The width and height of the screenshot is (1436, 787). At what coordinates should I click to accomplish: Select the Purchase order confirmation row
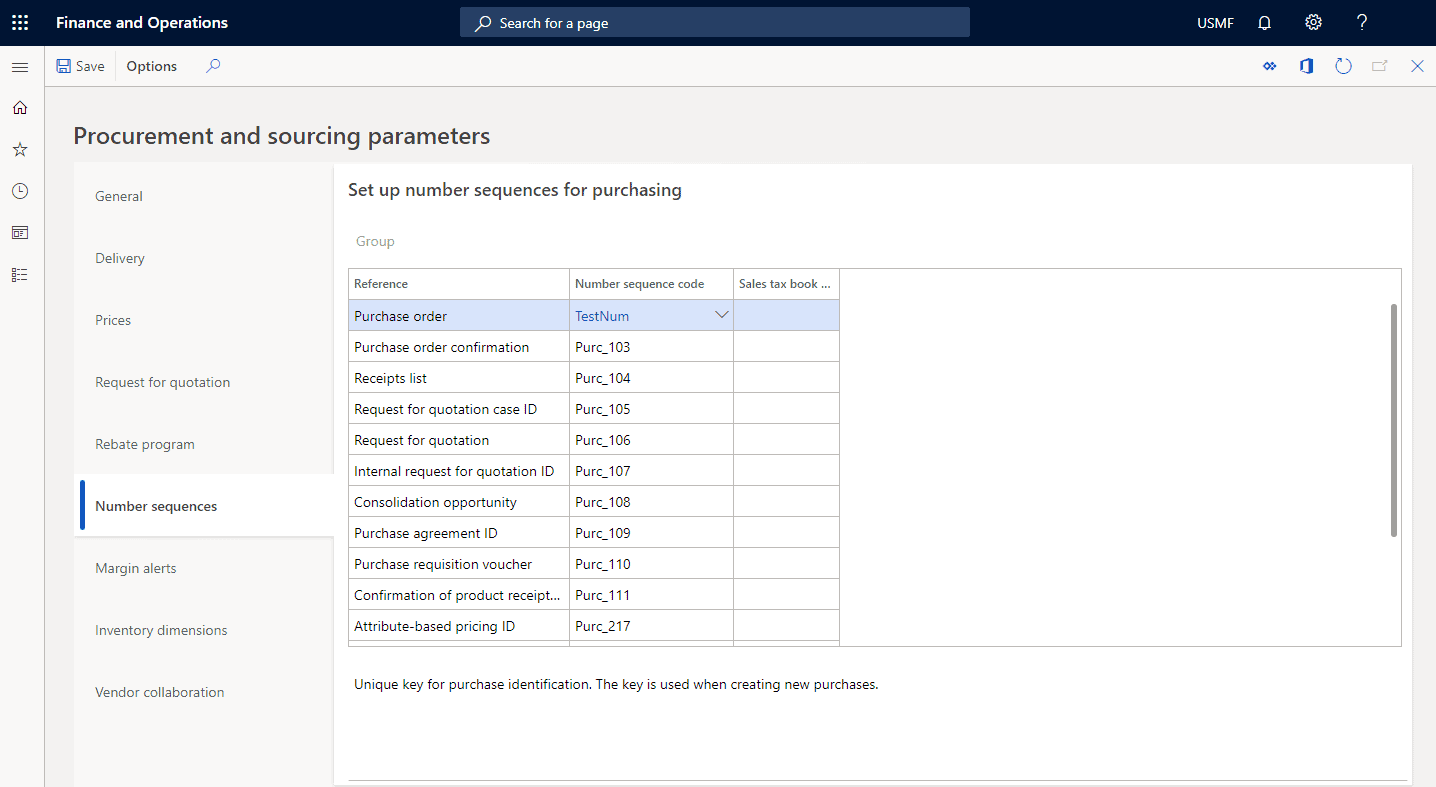459,347
